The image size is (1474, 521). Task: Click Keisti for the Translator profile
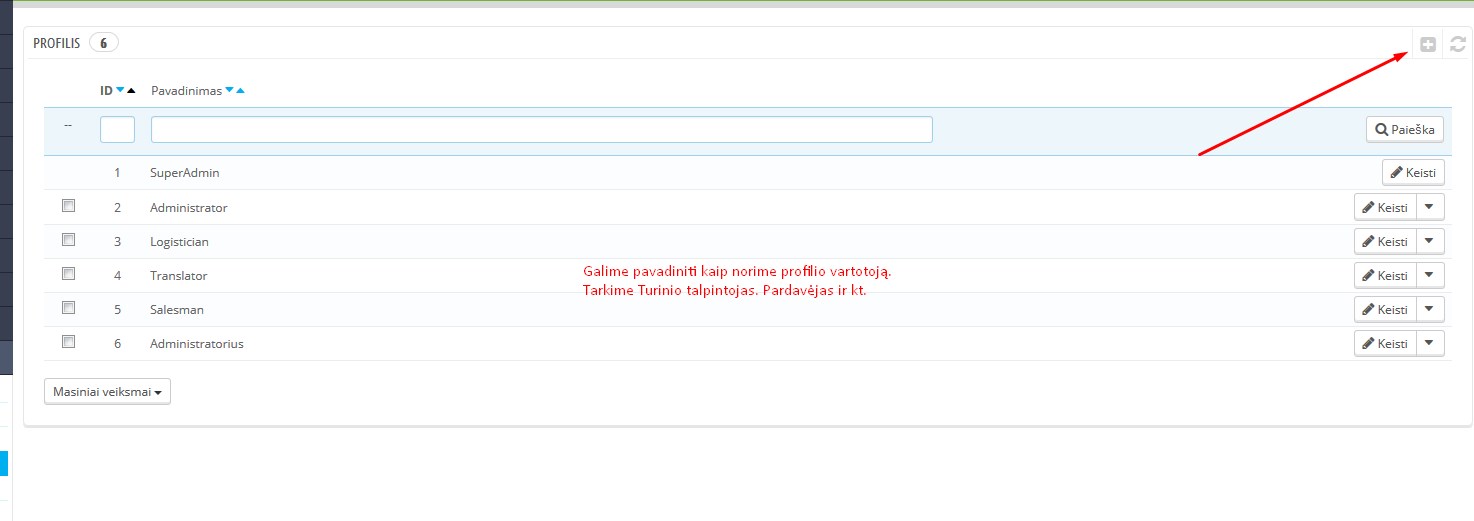coord(1385,276)
